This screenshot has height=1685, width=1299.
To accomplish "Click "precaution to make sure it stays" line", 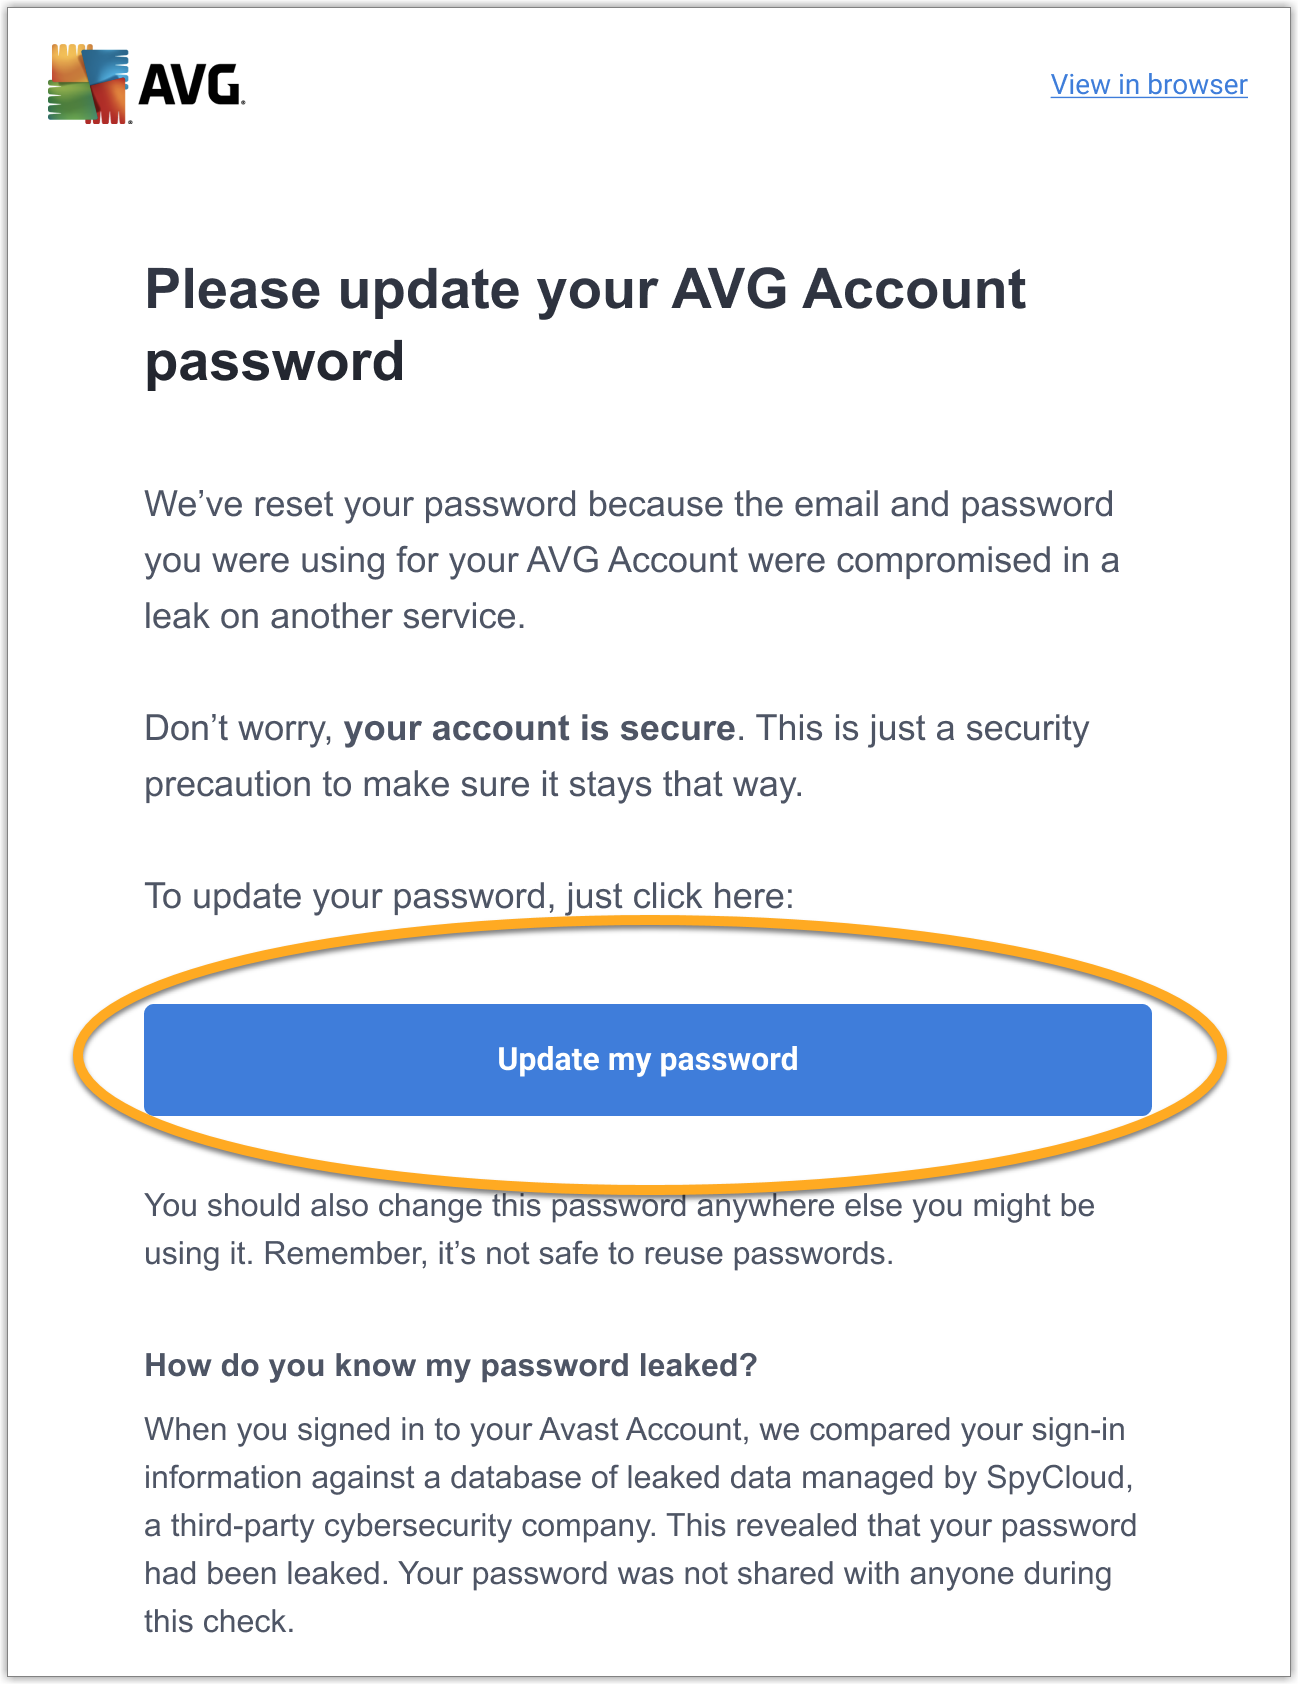I will click(x=473, y=784).
